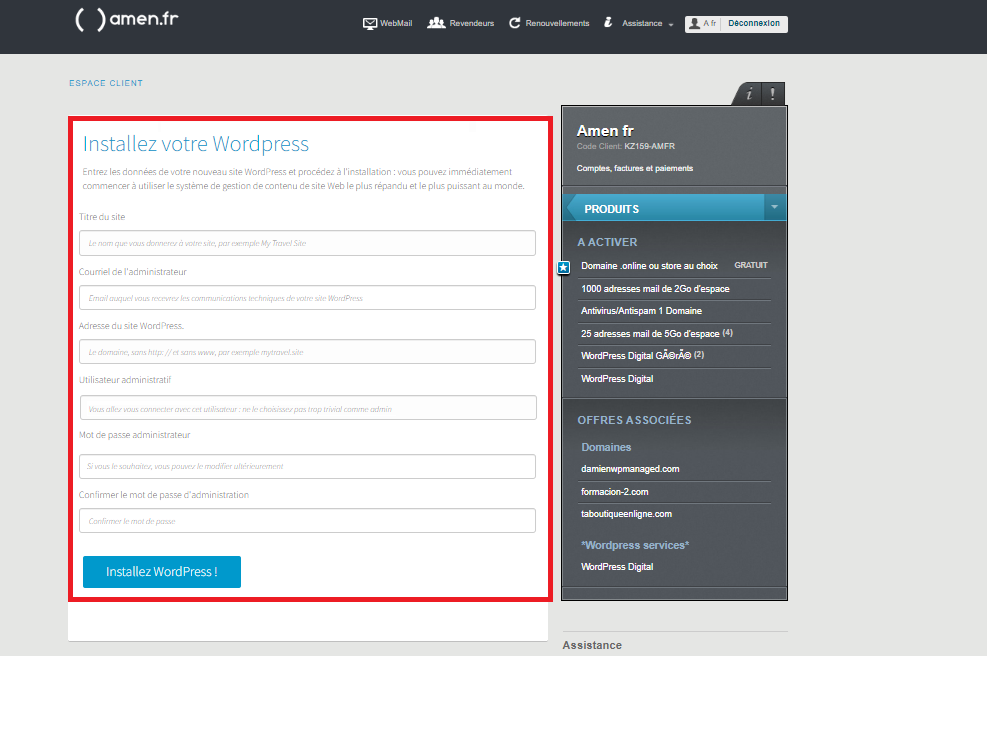The width and height of the screenshot is (987, 756).
Task: Click the Assistance heading below the sidebar
Action: click(x=592, y=645)
